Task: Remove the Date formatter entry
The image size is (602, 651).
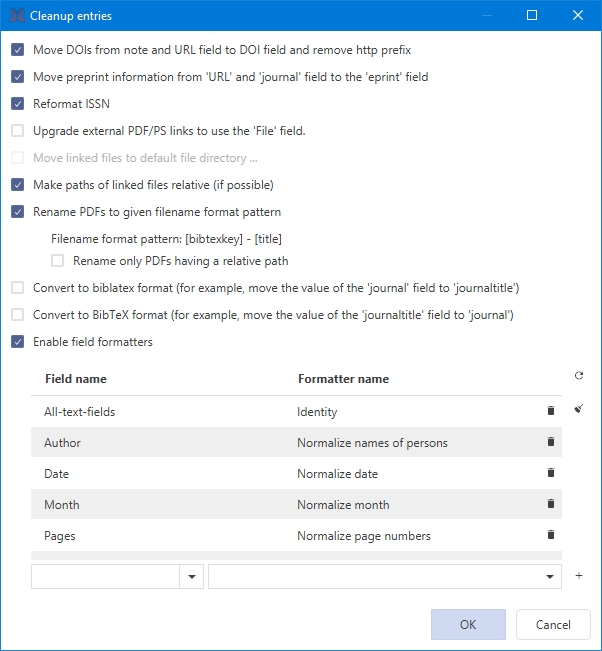Action: click(x=550, y=473)
